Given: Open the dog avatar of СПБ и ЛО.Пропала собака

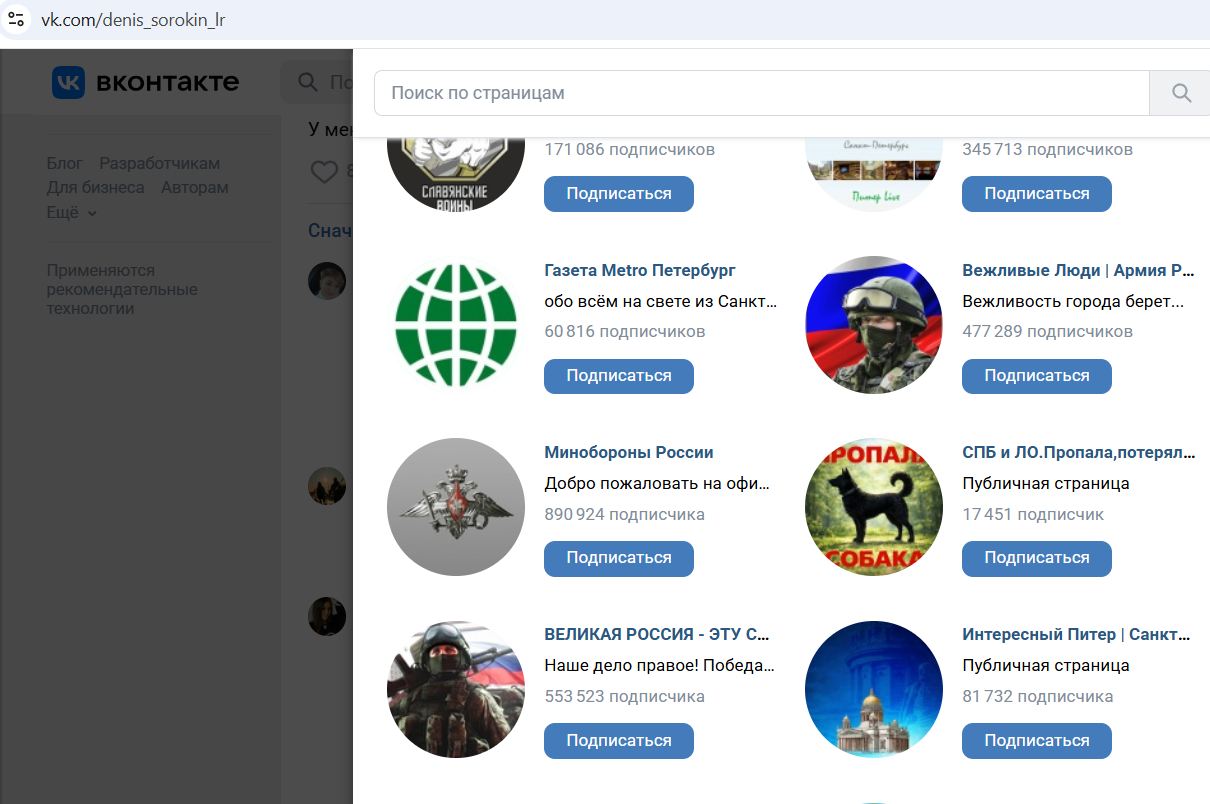Looking at the screenshot, I should [x=873, y=506].
